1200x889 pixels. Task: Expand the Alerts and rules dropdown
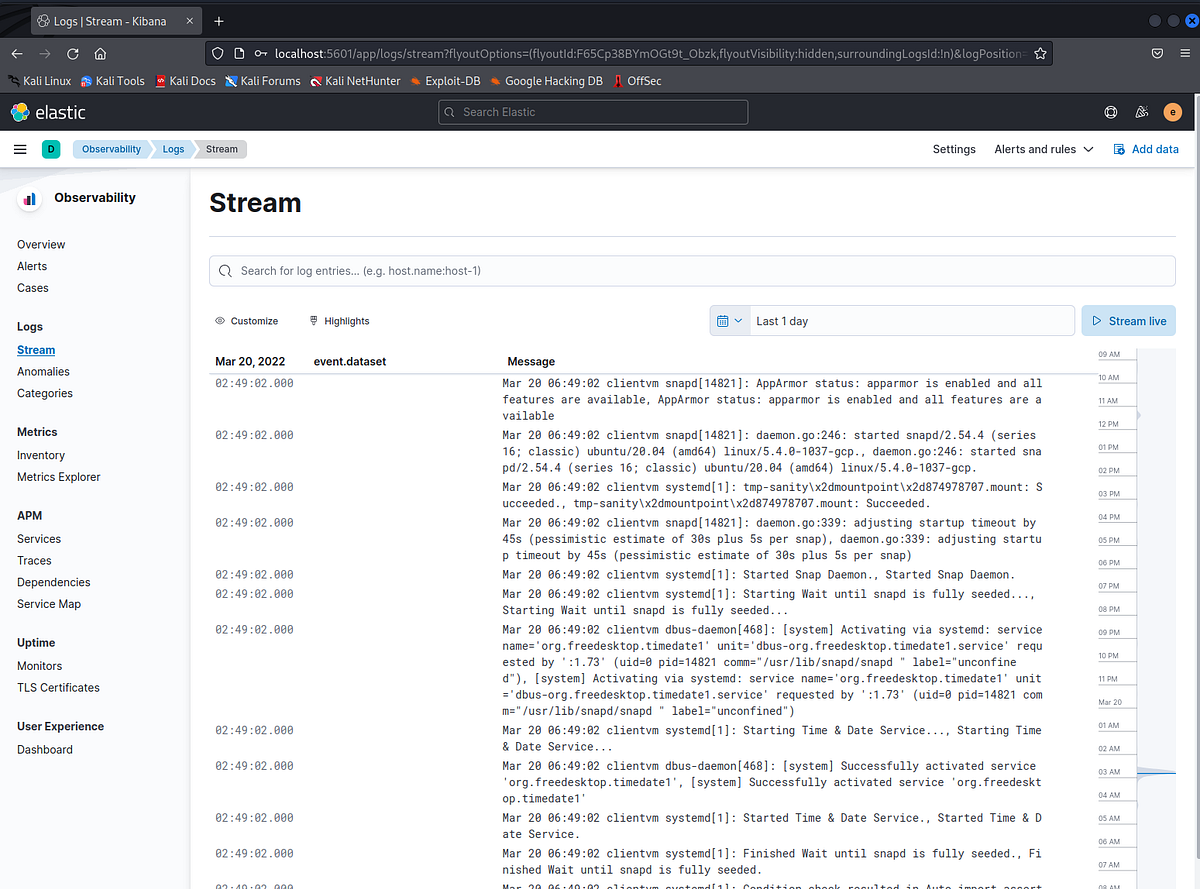point(1043,148)
